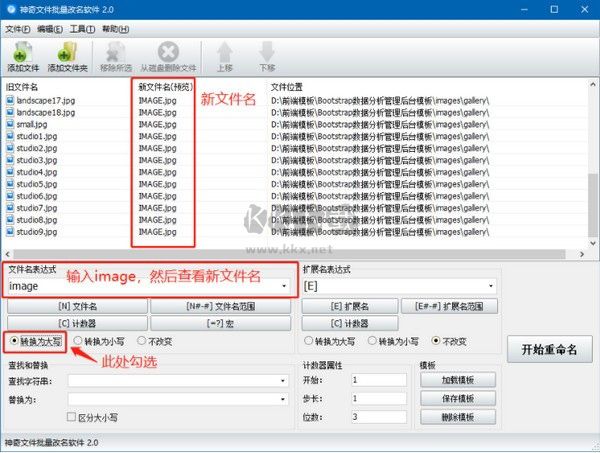Enable the 区分大小写 checkbox

coord(71,417)
